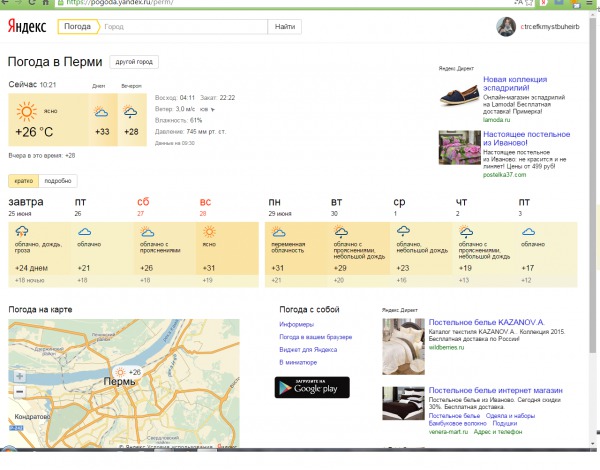
Task: Open Настоящее постельное из Иваново ad link
Action: (x=526, y=138)
